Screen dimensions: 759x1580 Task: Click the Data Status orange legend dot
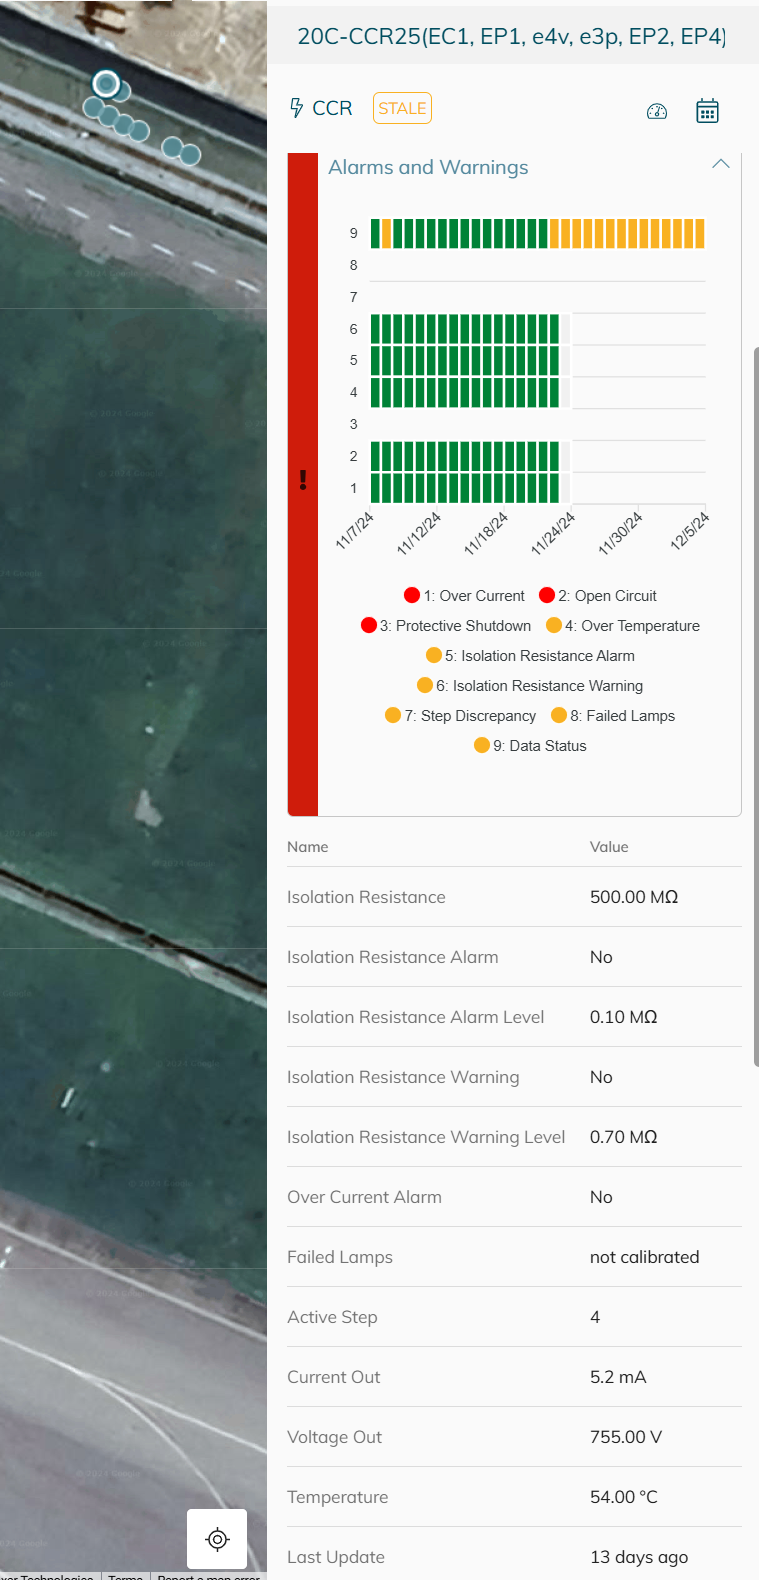pos(482,746)
